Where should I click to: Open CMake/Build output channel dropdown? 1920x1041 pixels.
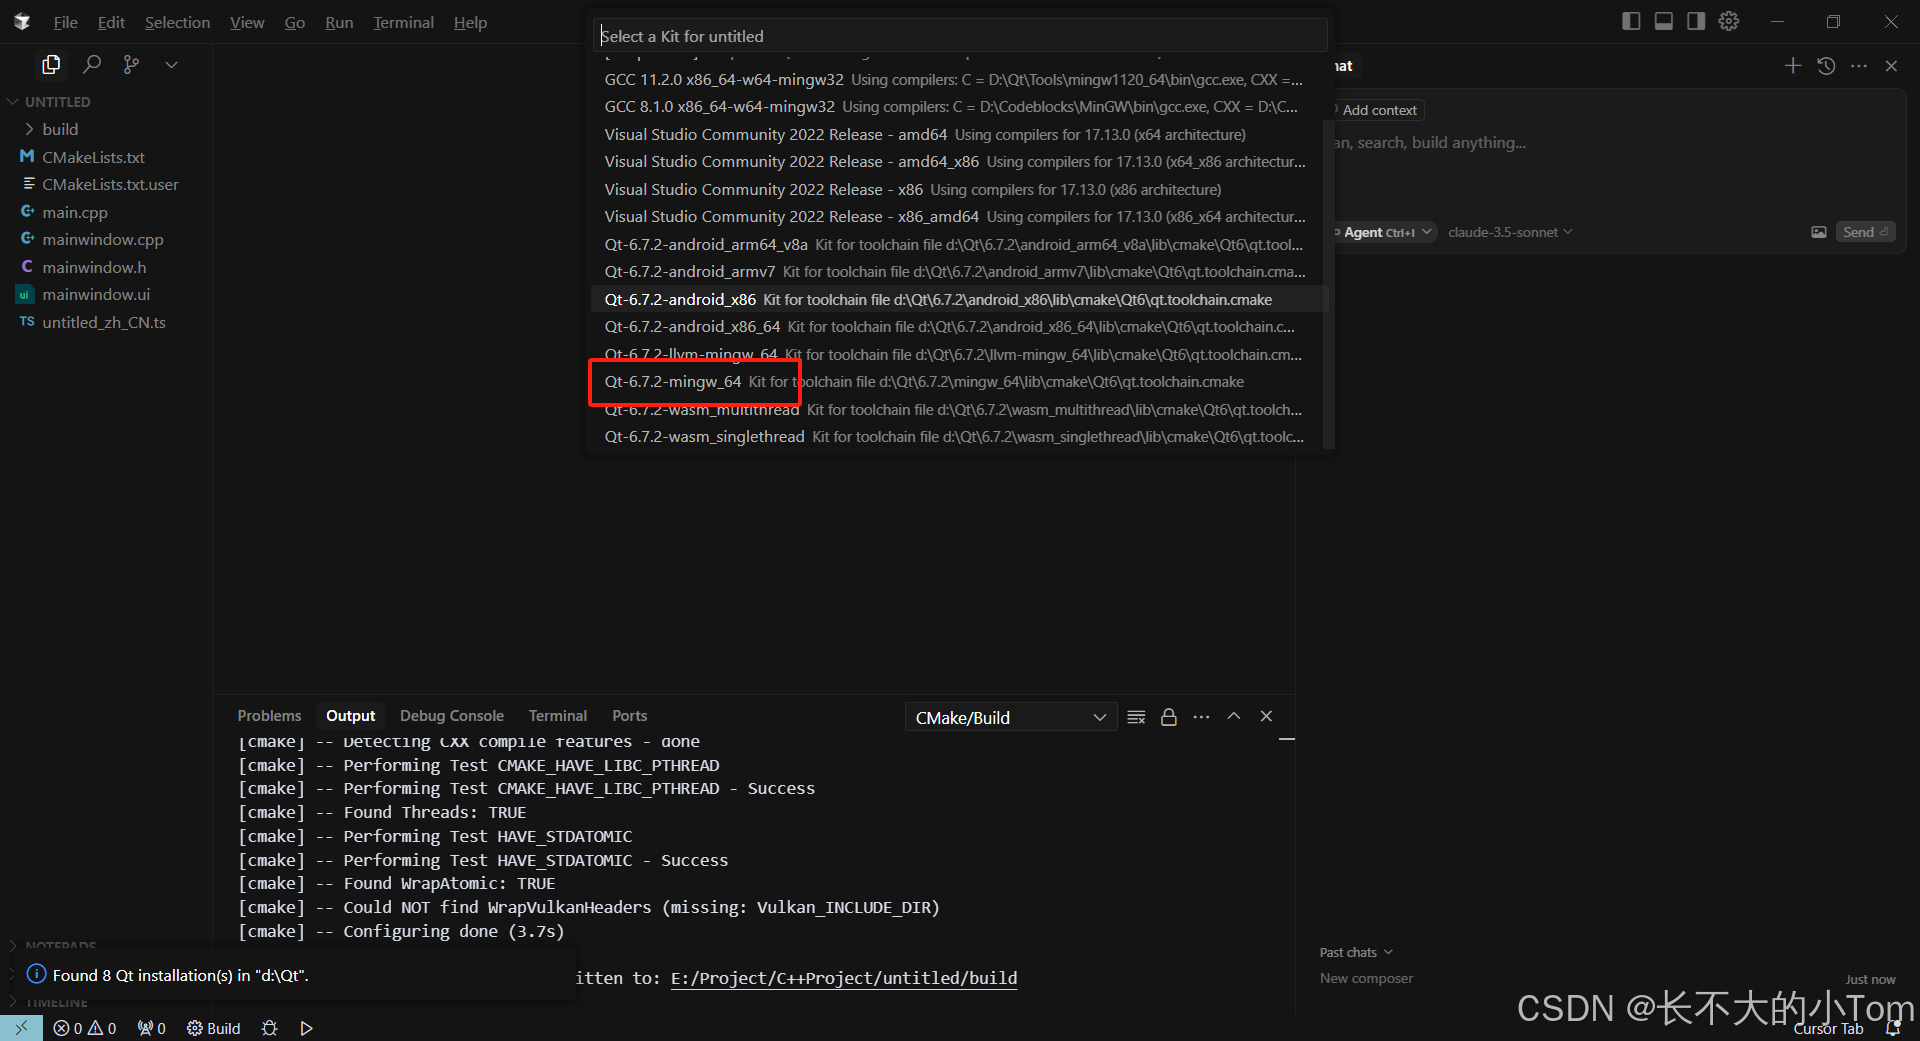coord(1011,717)
